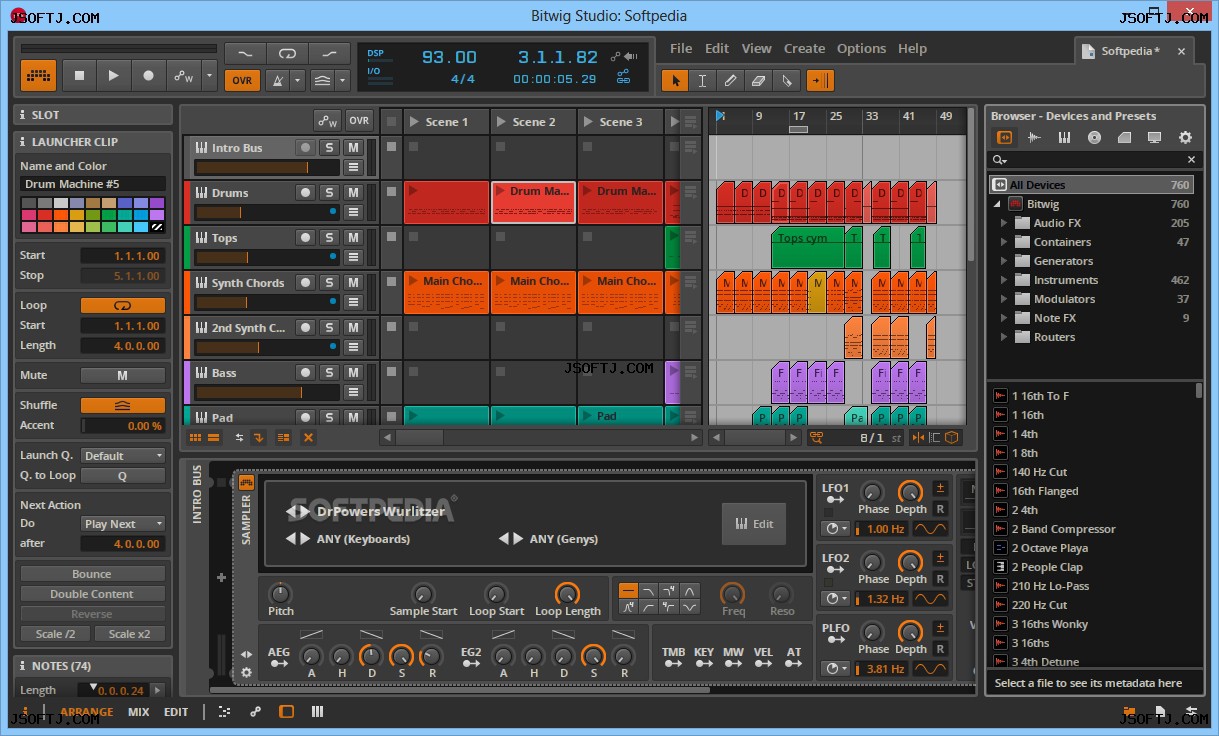Toggle the clip Loop button
This screenshot has width=1219, height=736.
pos(123,305)
